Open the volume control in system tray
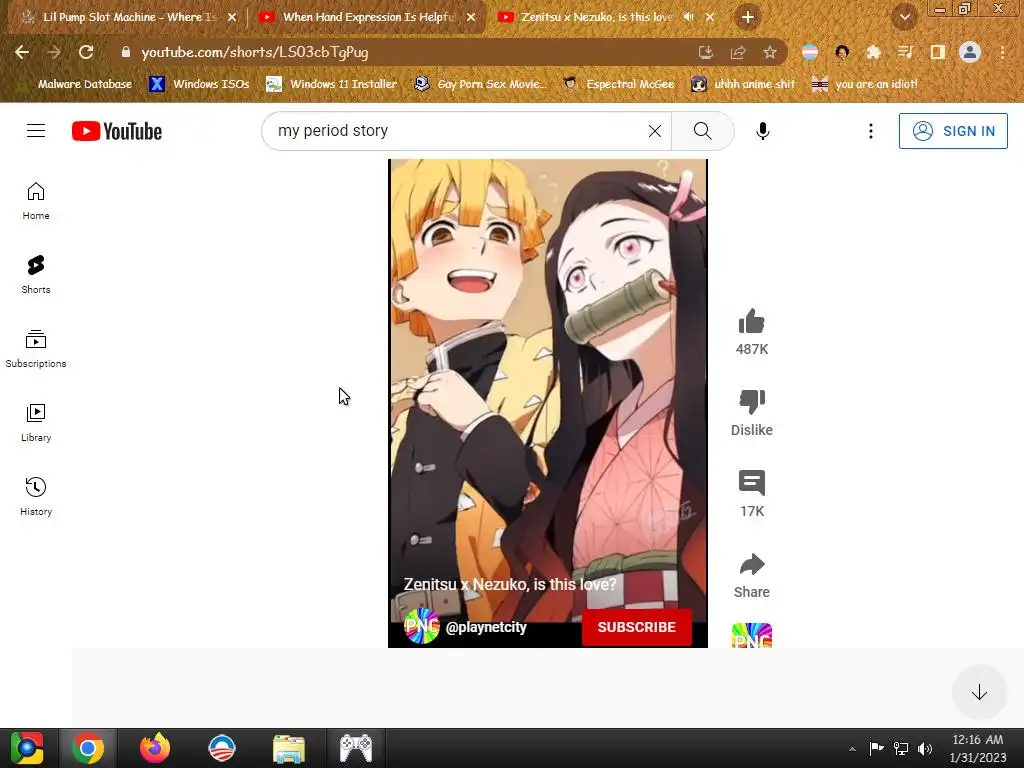 (925, 749)
